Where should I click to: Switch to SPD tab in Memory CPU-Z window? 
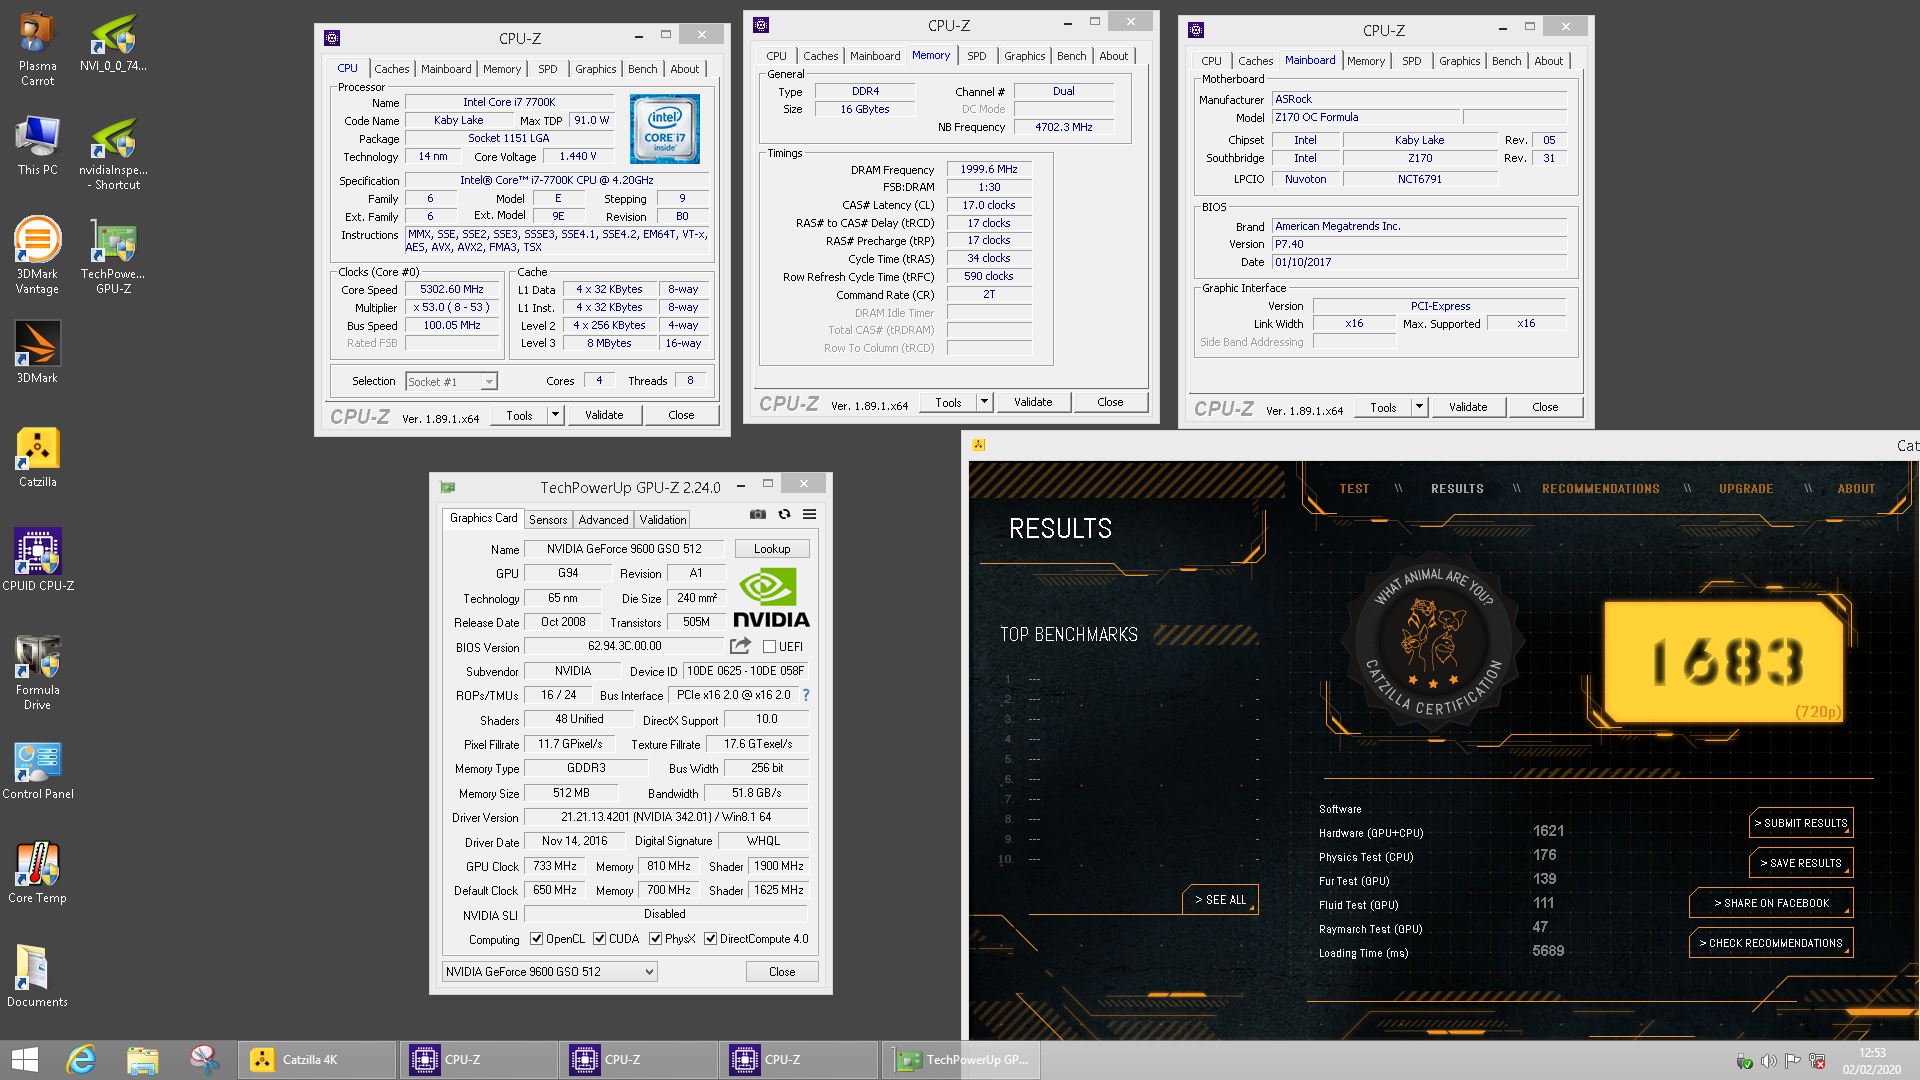pos(977,56)
